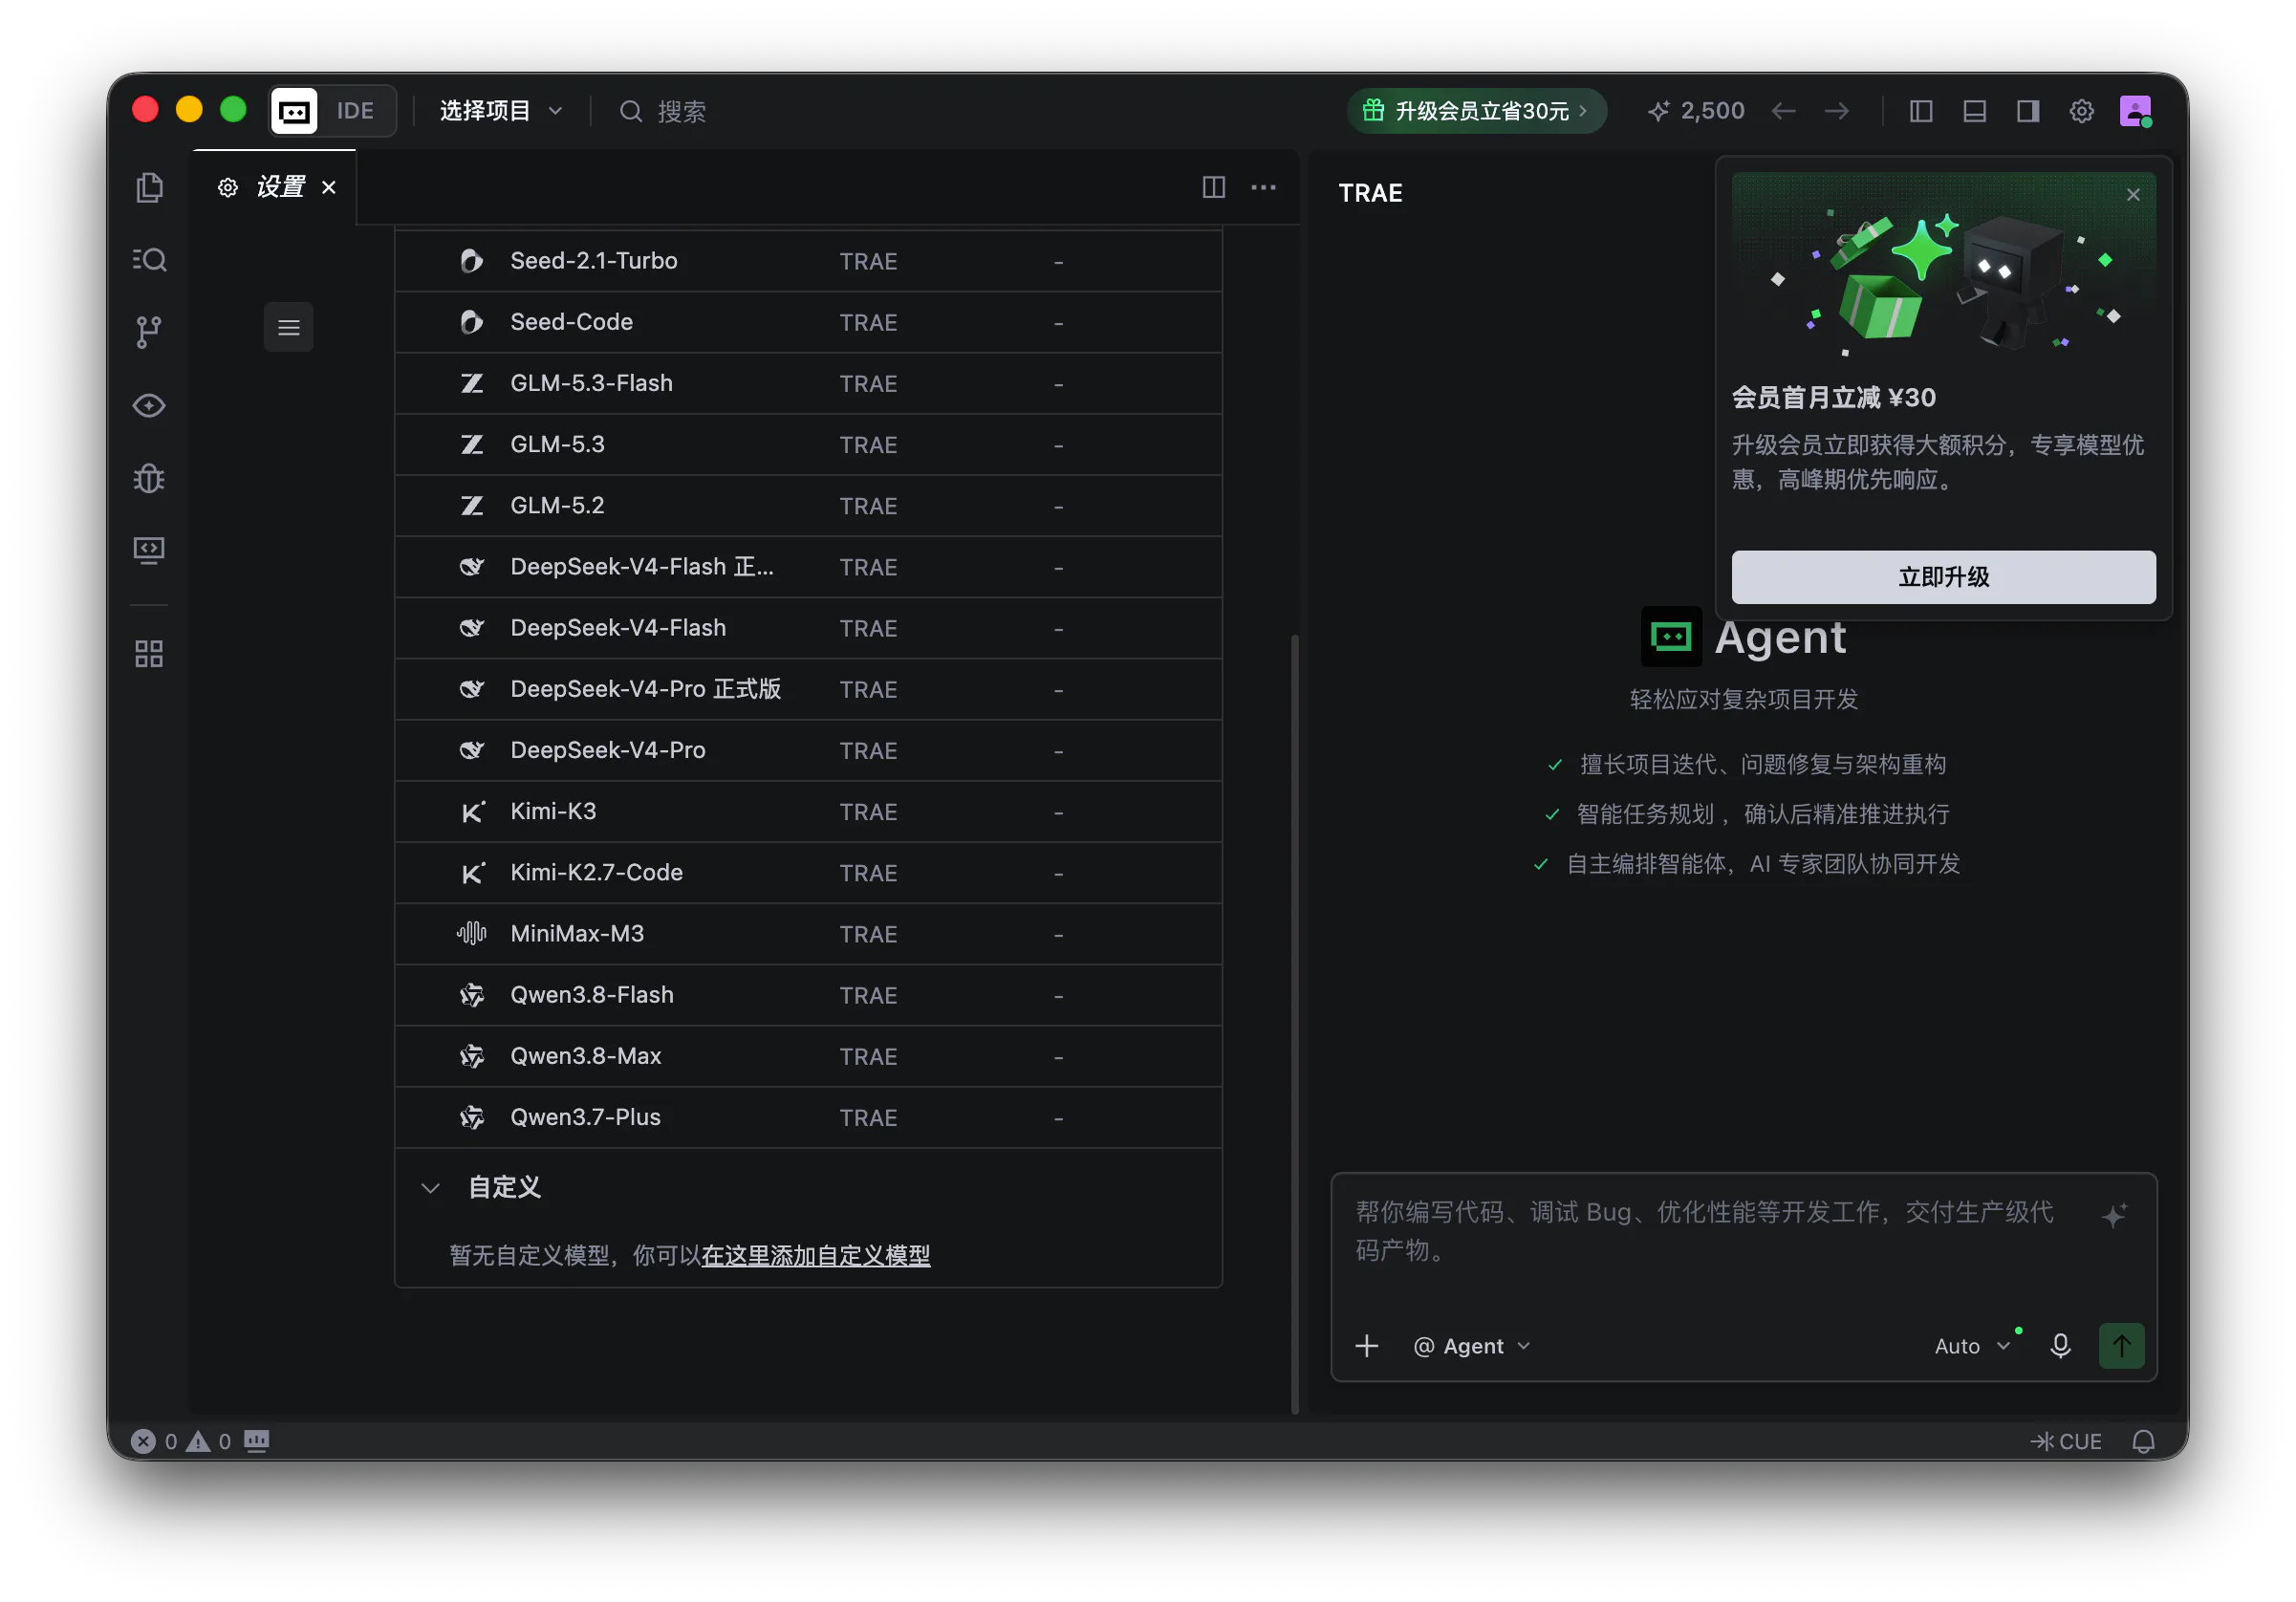Open the user profile avatar
The image size is (2296, 1602).
coord(2135,111)
